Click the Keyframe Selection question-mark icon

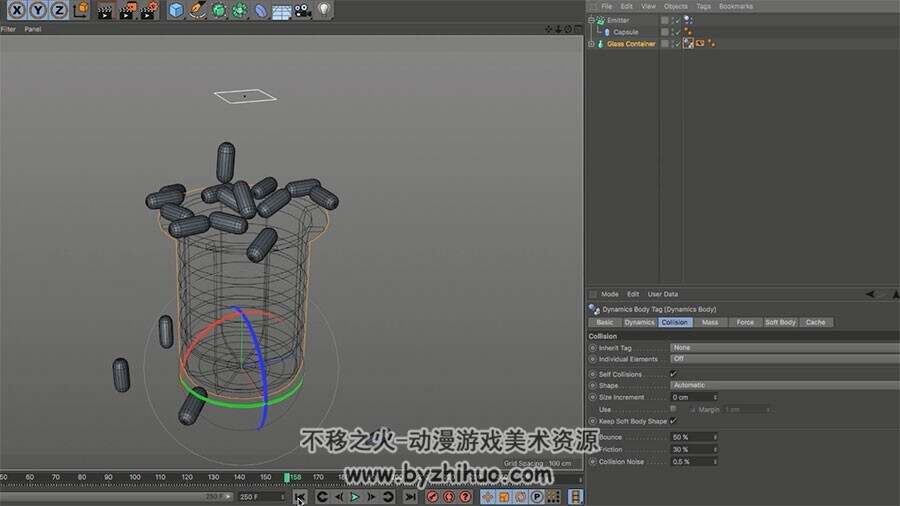tap(465, 497)
